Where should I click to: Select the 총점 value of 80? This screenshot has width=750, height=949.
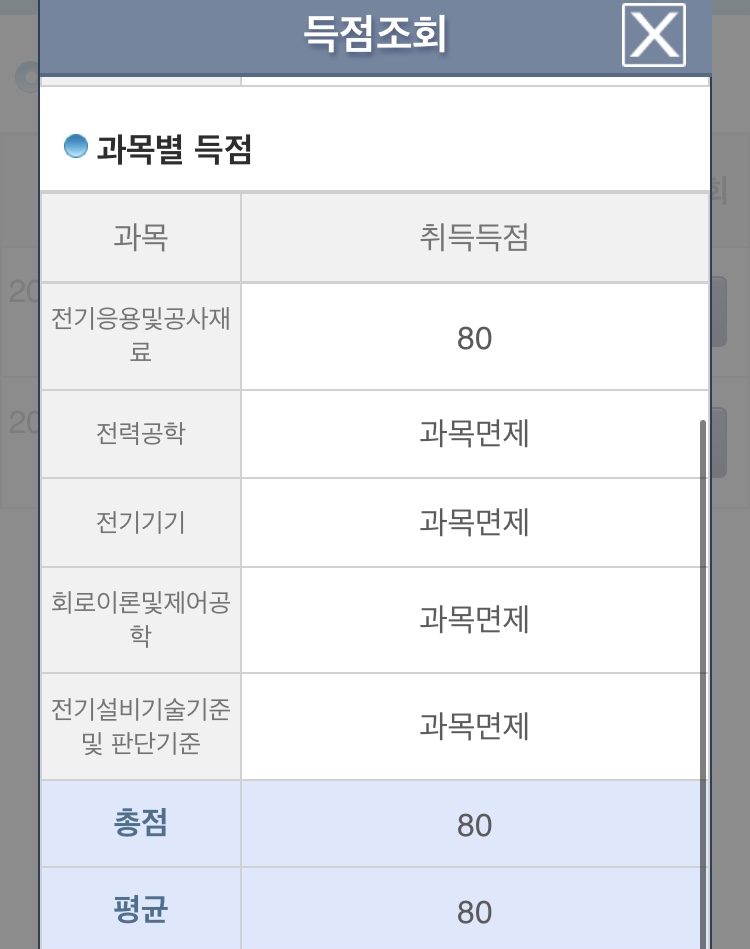tap(474, 825)
